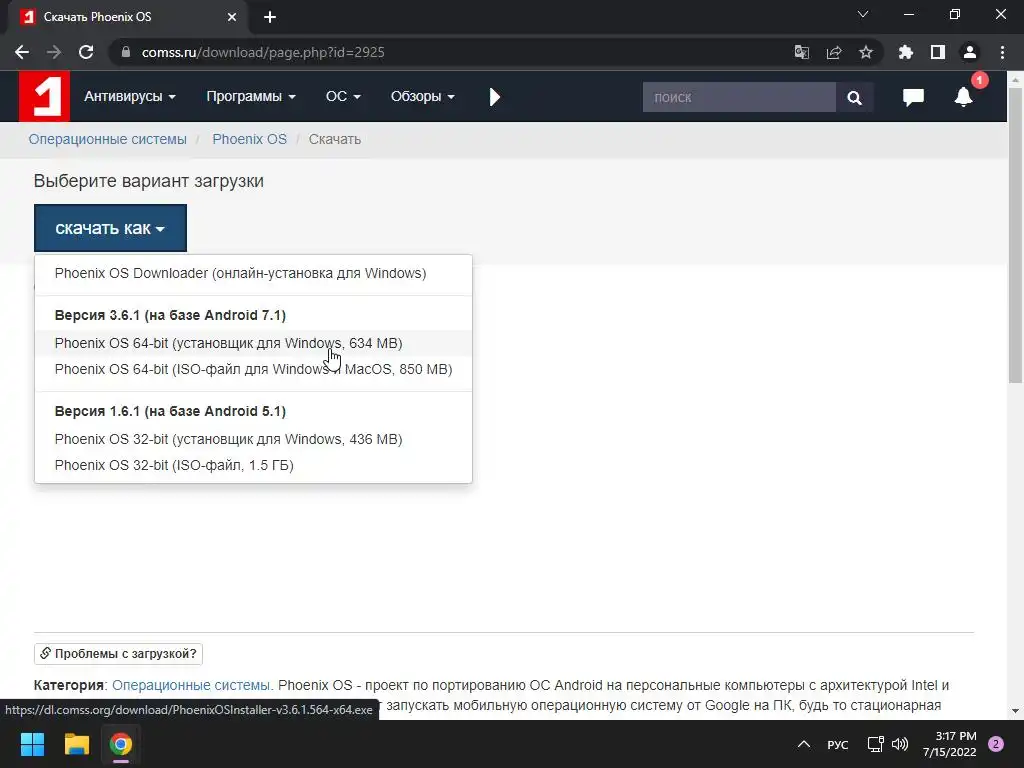
Task: Click the Chrome taskbar icon
Action: pyautogui.click(x=121, y=744)
